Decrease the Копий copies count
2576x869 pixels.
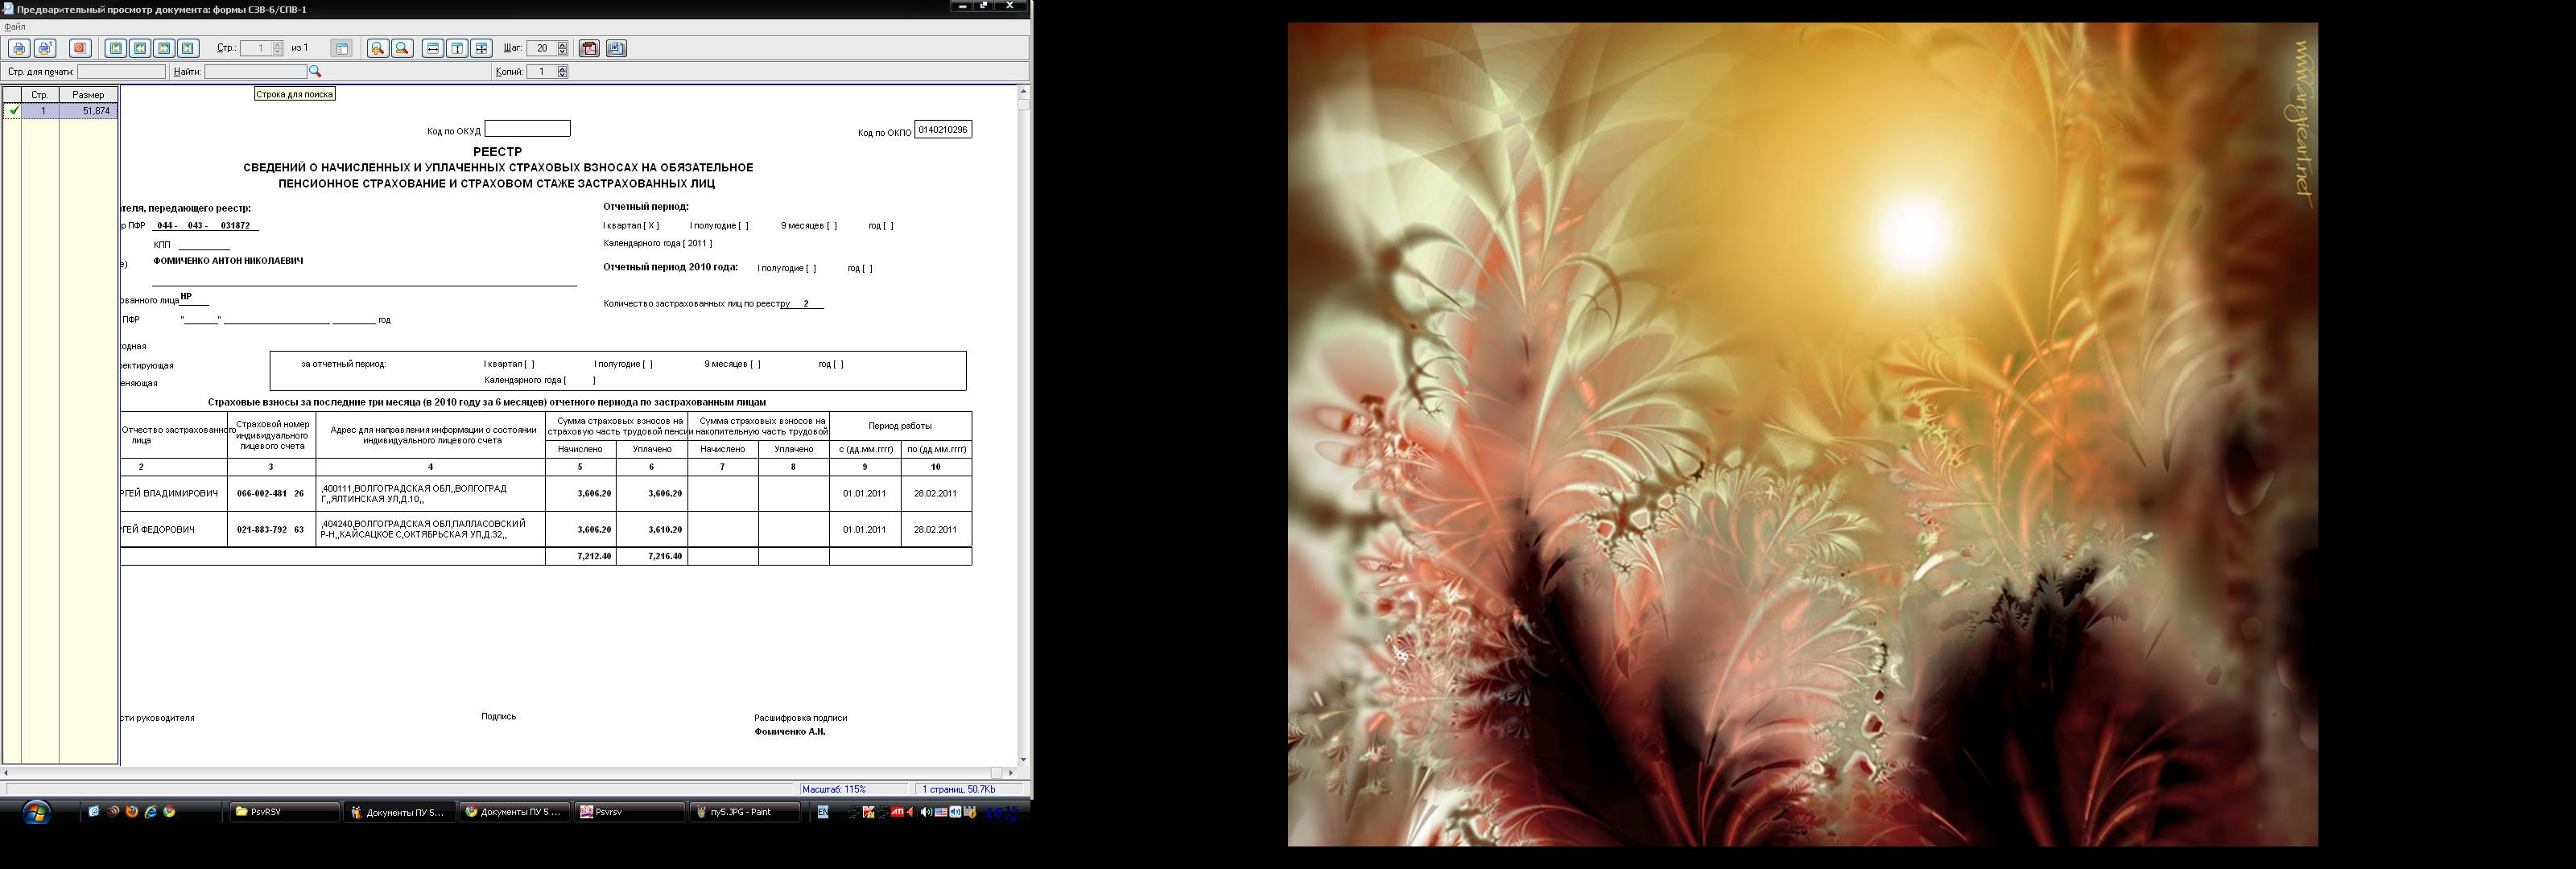tap(562, 75)
